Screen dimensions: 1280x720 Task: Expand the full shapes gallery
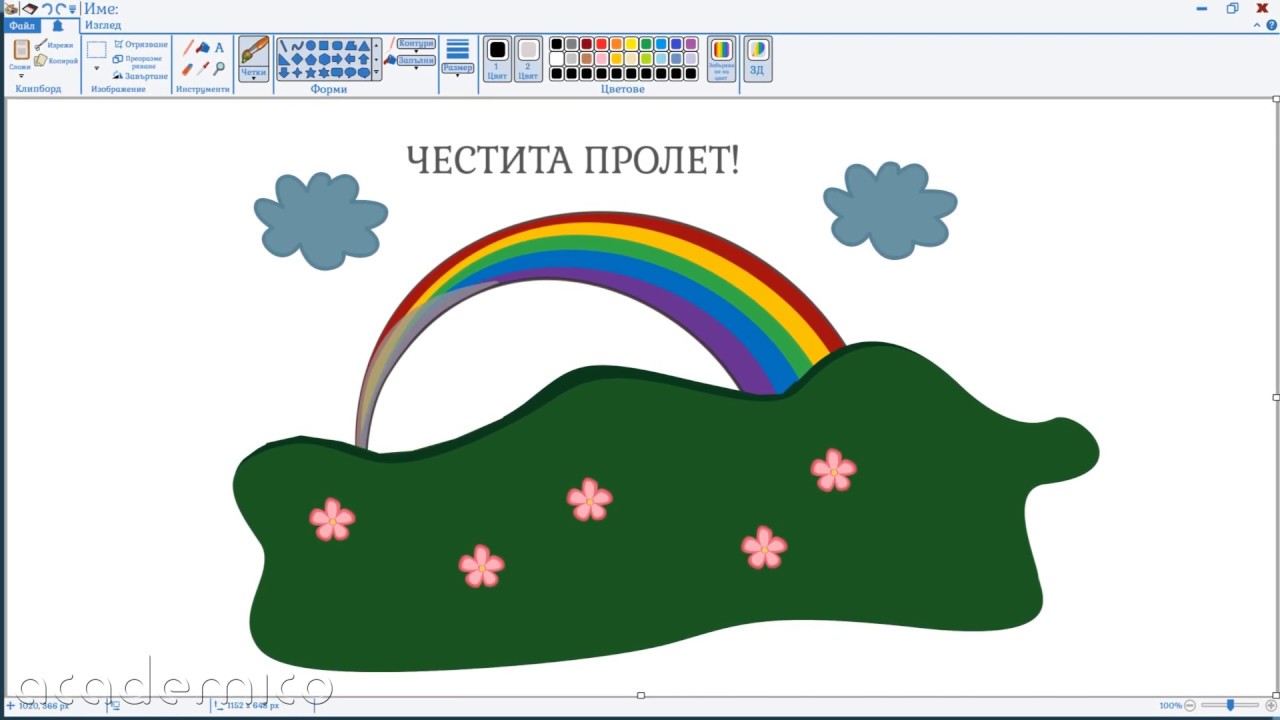click(376, 72)
